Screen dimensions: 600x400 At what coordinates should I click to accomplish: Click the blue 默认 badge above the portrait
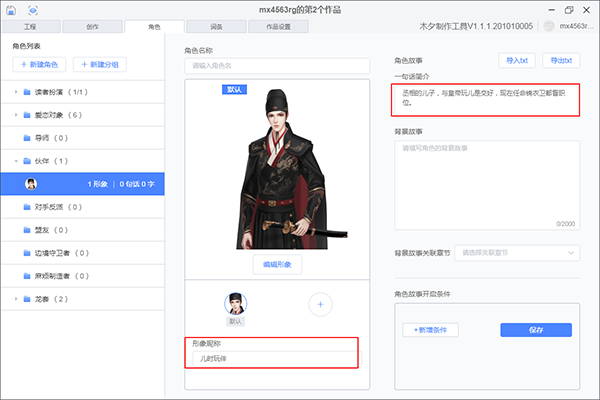tap(234, 90)
